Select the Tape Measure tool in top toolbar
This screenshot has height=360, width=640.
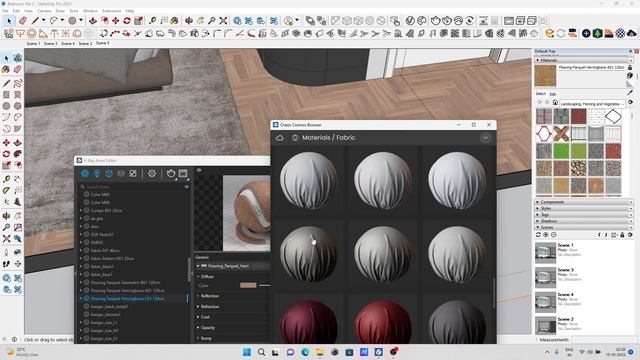(x=153, y=20)
